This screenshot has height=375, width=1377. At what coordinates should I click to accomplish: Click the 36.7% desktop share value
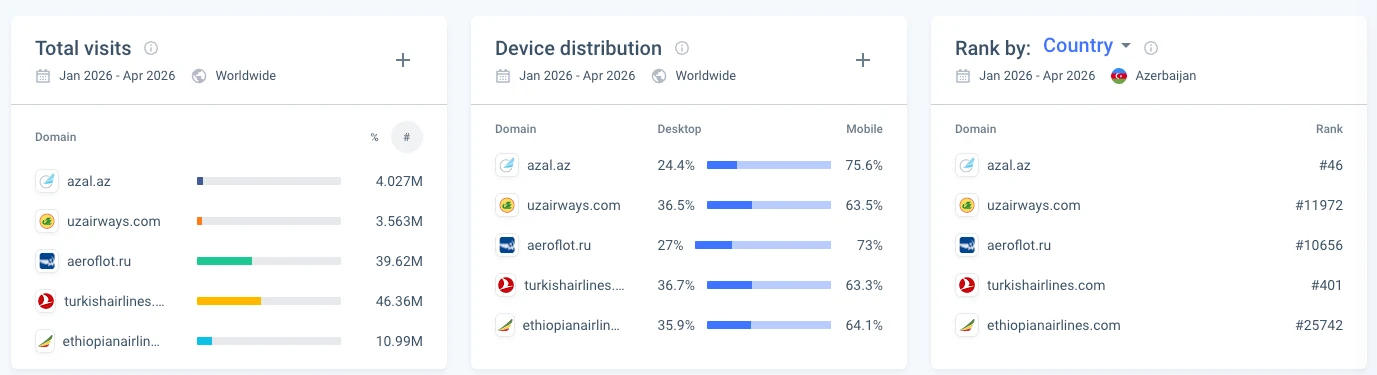(x=676, y=285)
